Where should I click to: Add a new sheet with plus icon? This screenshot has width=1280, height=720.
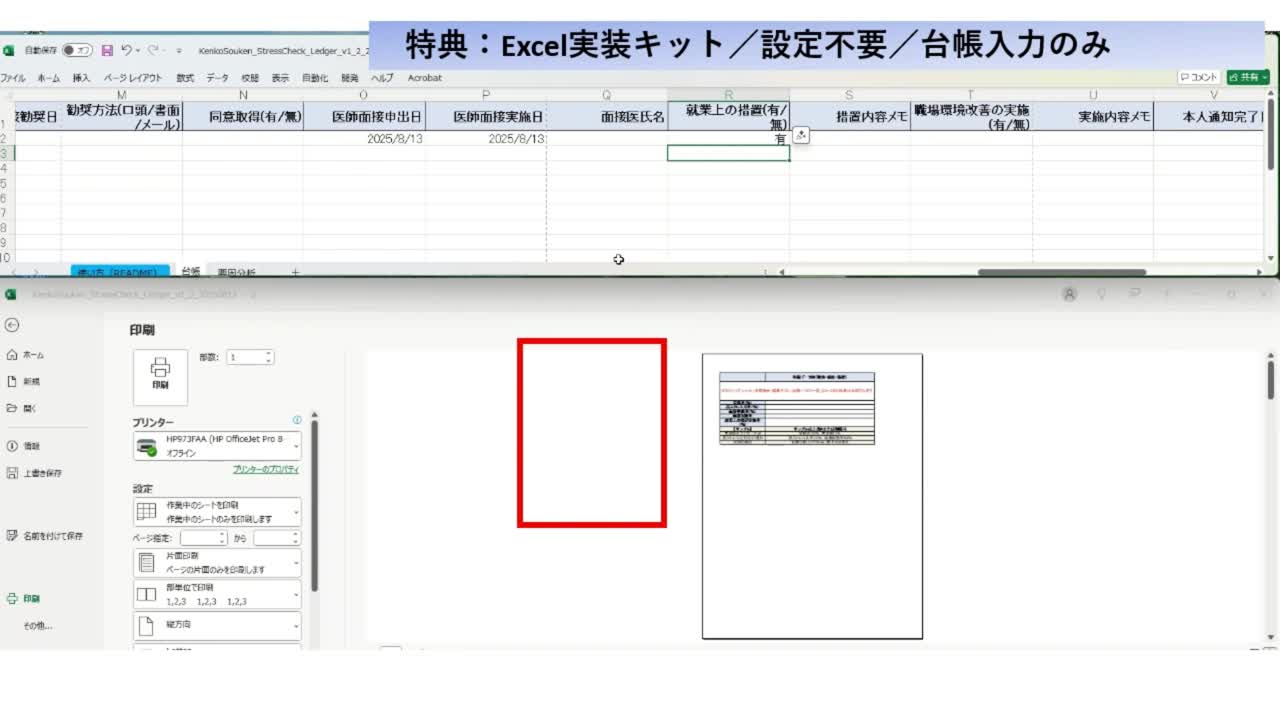pos(295,271)
